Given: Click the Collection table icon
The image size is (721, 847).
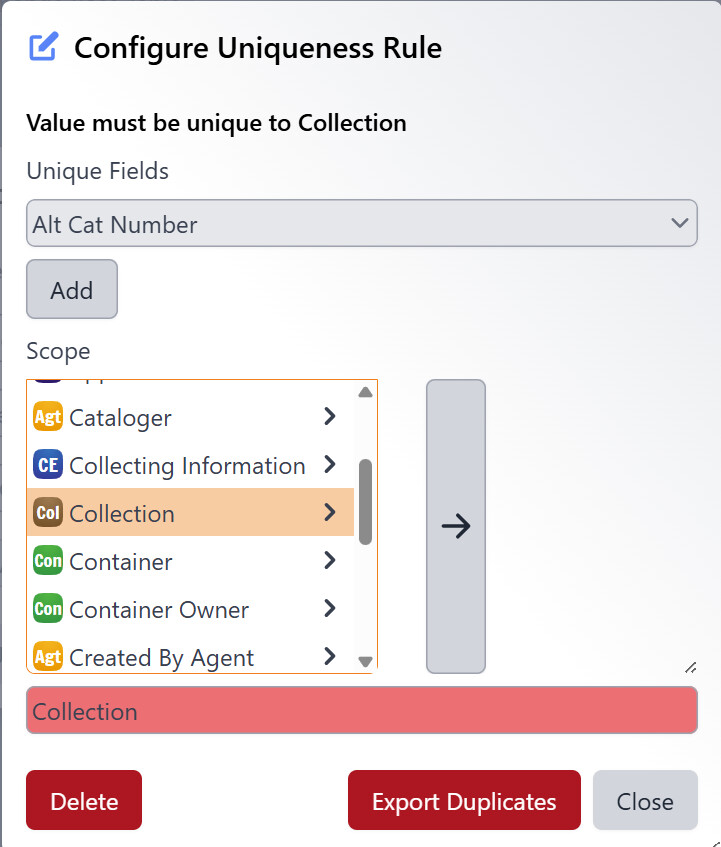Looking at the screenshot, I should tap(48, 513).
